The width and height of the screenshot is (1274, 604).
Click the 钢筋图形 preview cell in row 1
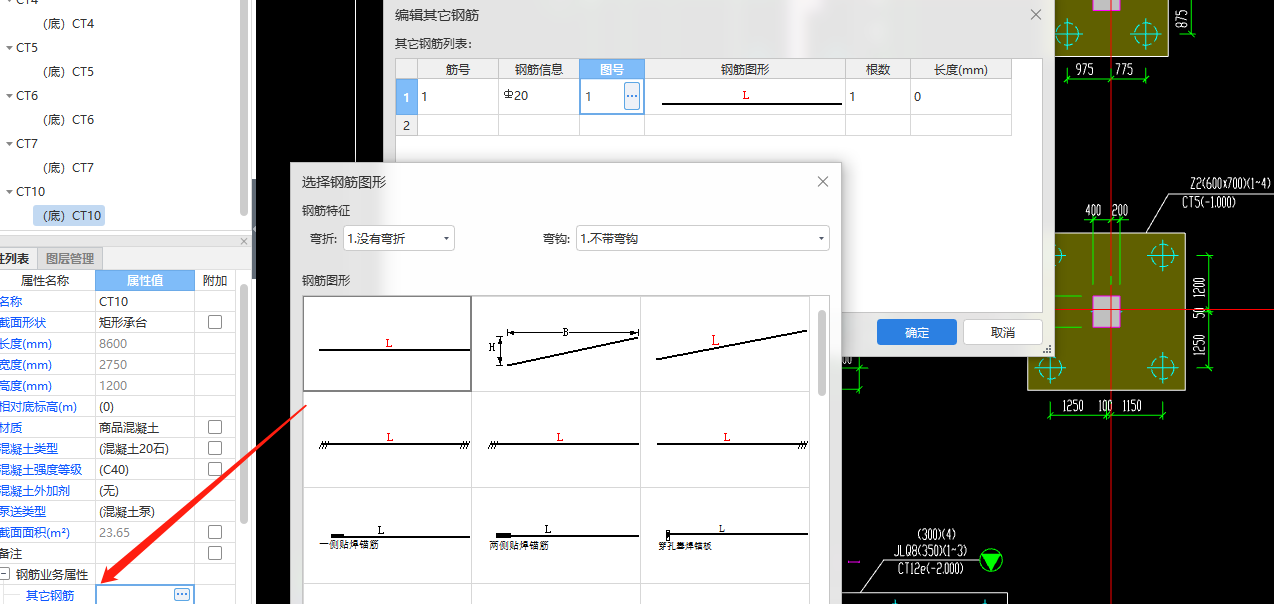(745, 97)
